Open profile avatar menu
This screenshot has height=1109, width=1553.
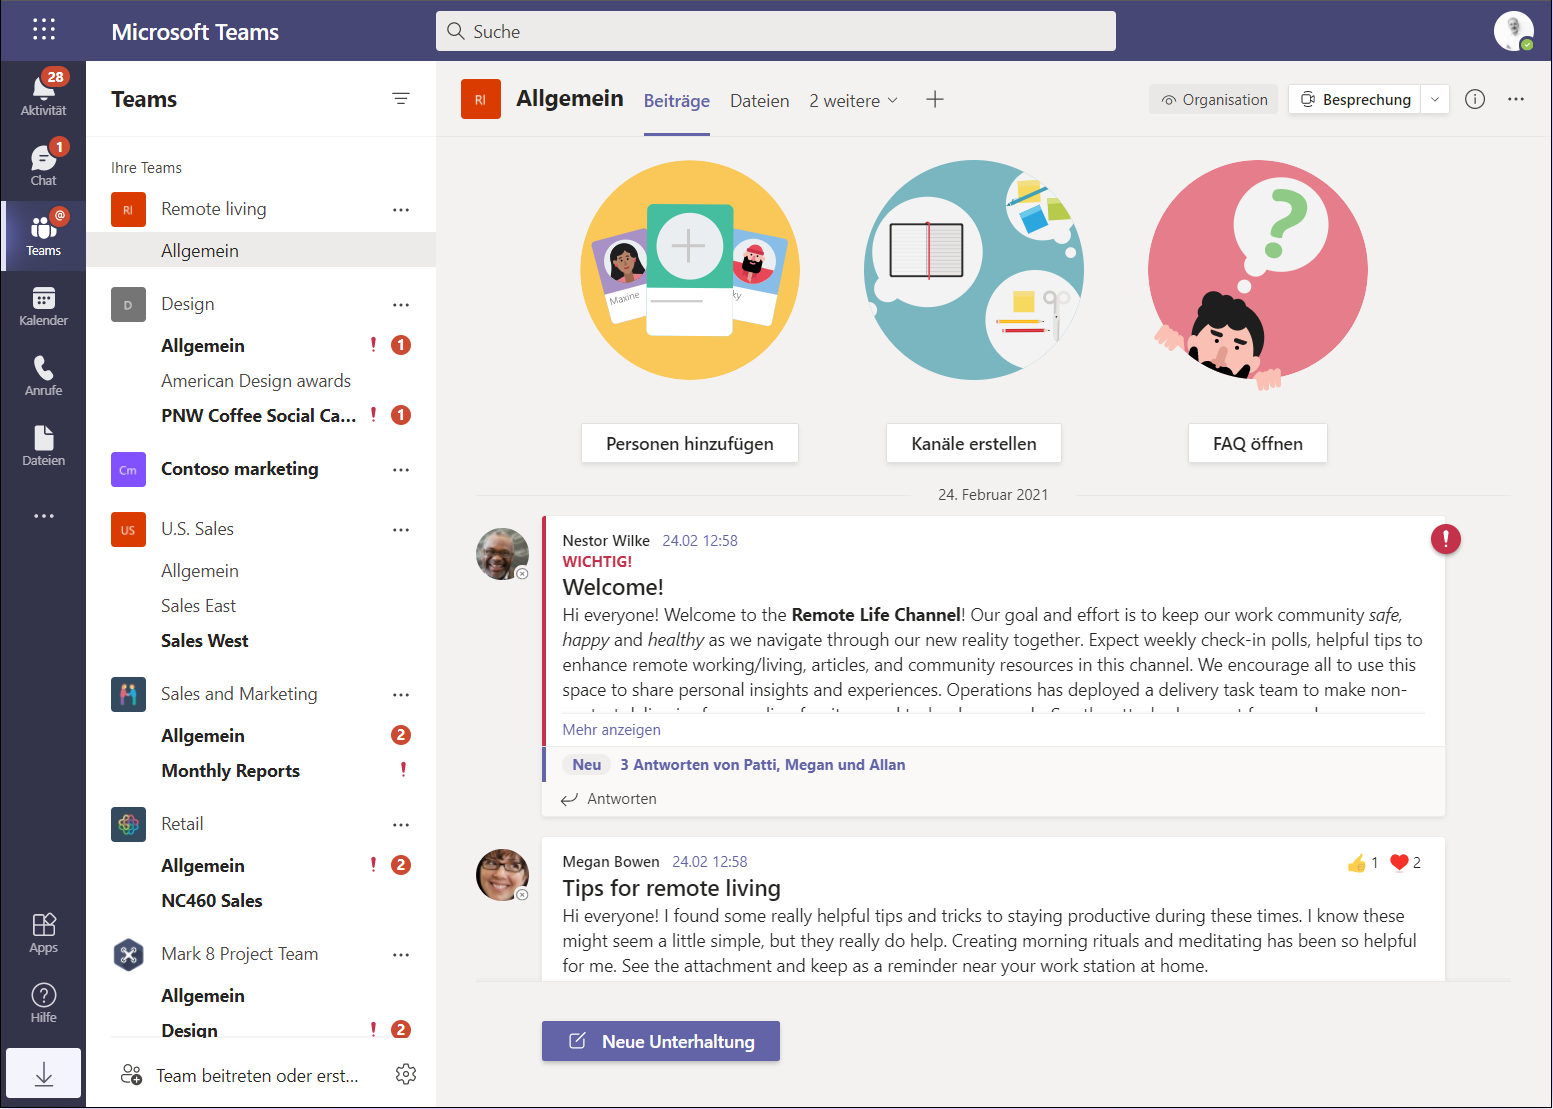tap(1514, 30)
